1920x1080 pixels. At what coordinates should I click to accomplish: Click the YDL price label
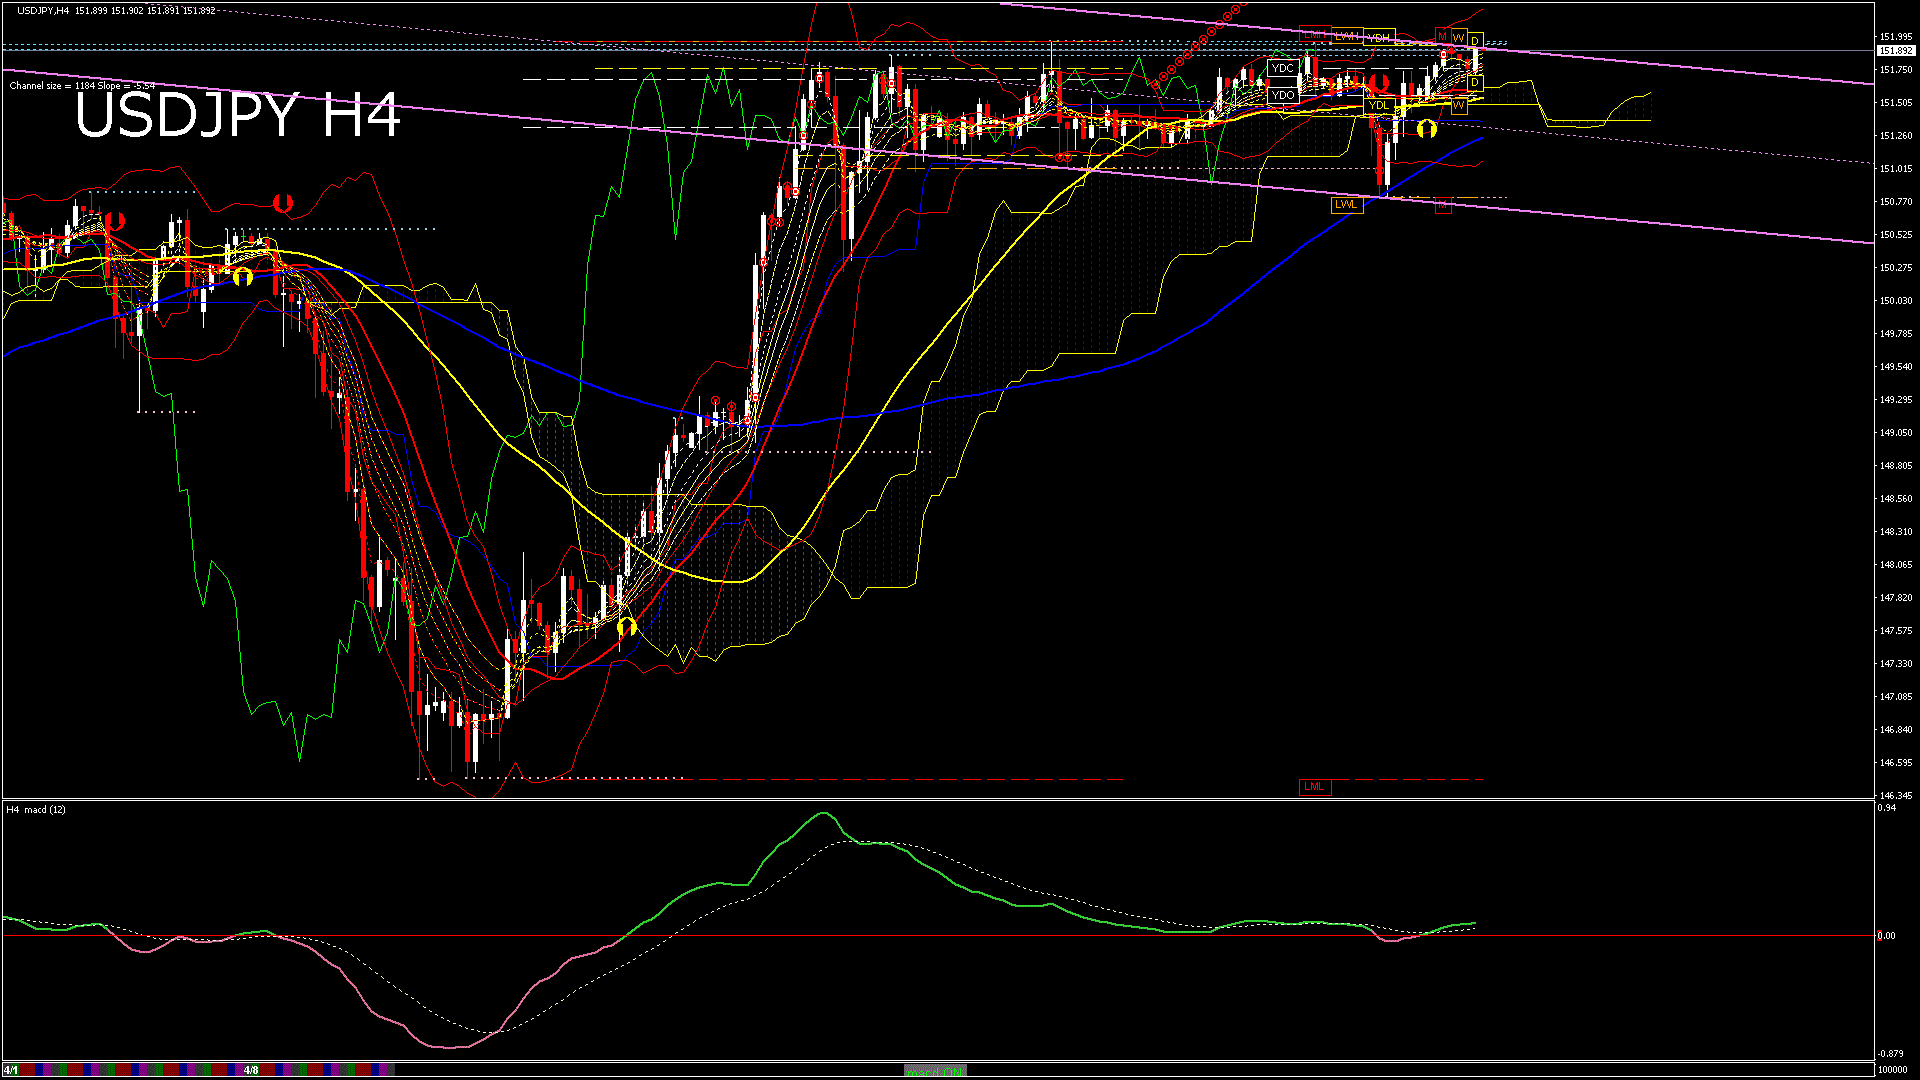click(x=1380, y=106)
